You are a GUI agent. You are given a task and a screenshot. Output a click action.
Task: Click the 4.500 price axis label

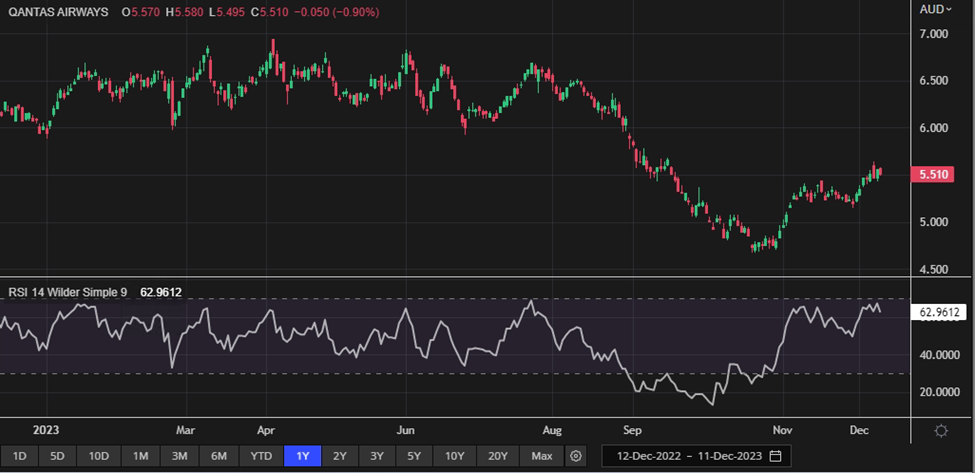[x=933, y=270]
